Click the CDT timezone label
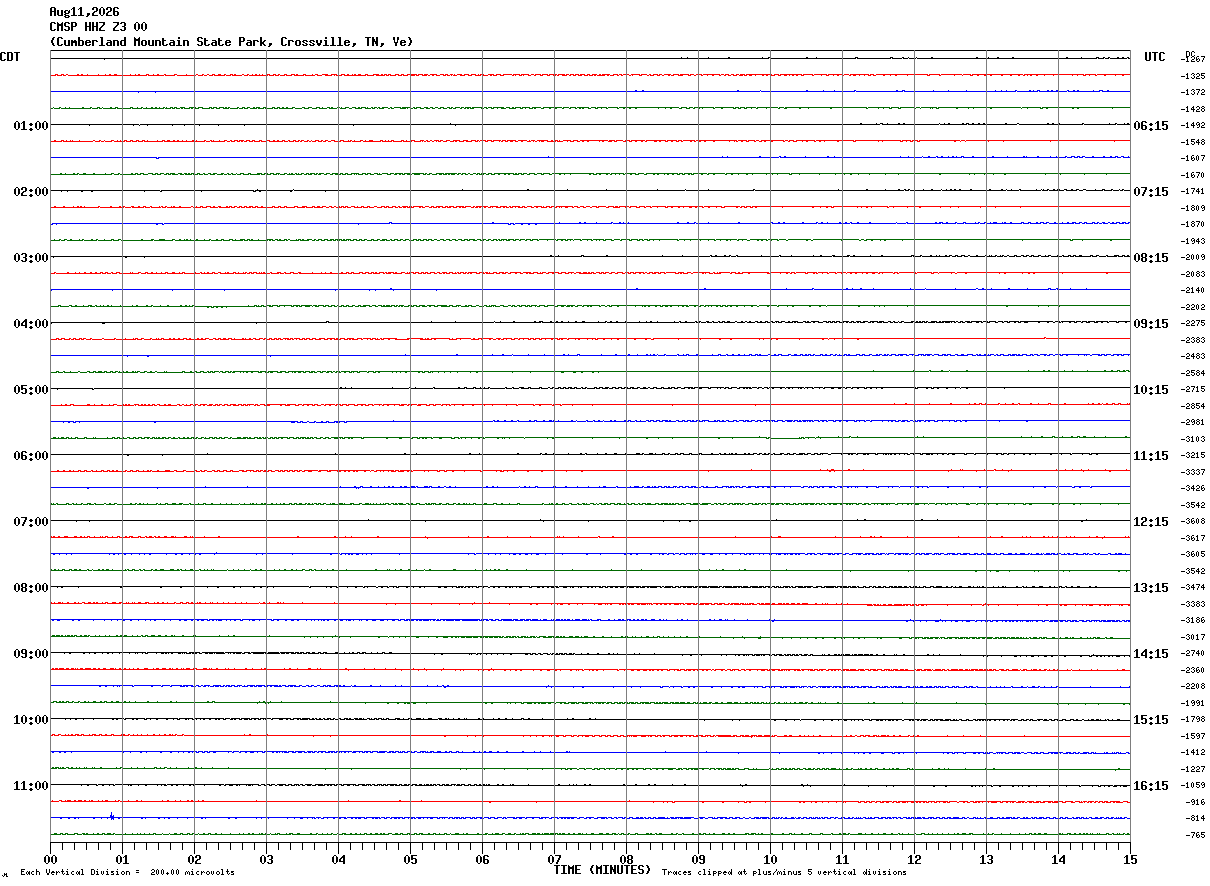This screenshot has height=886, width=1210. click(x=10, y=57)
